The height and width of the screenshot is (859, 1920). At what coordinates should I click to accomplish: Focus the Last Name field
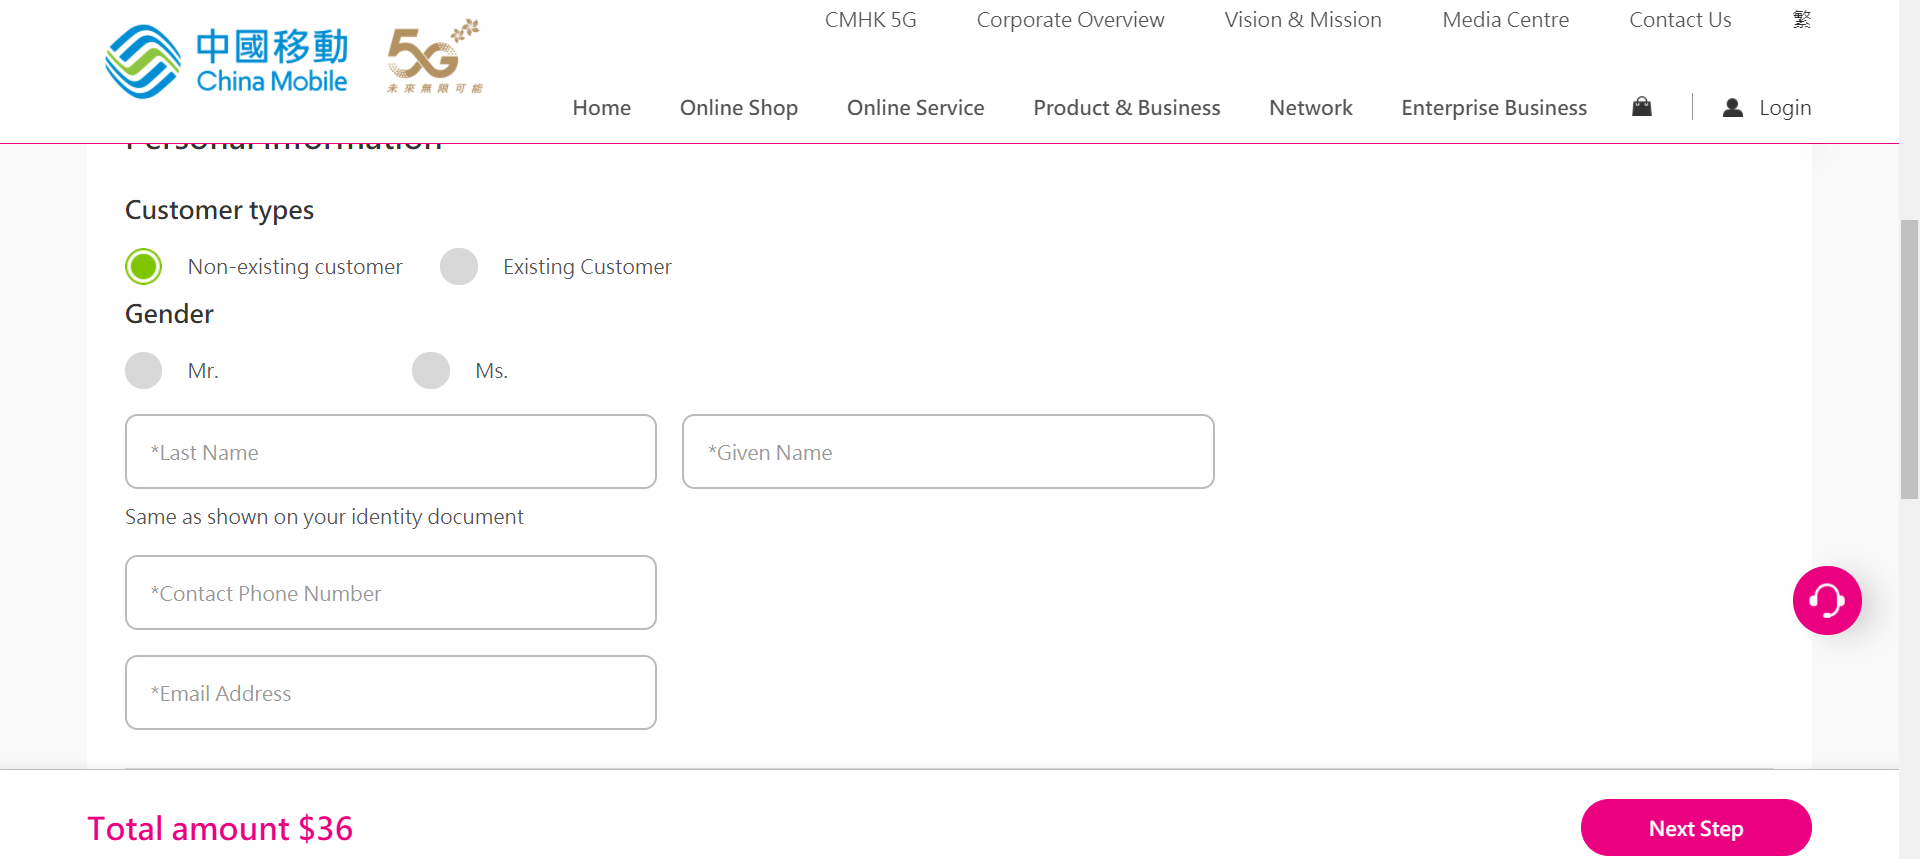point(391,452)
